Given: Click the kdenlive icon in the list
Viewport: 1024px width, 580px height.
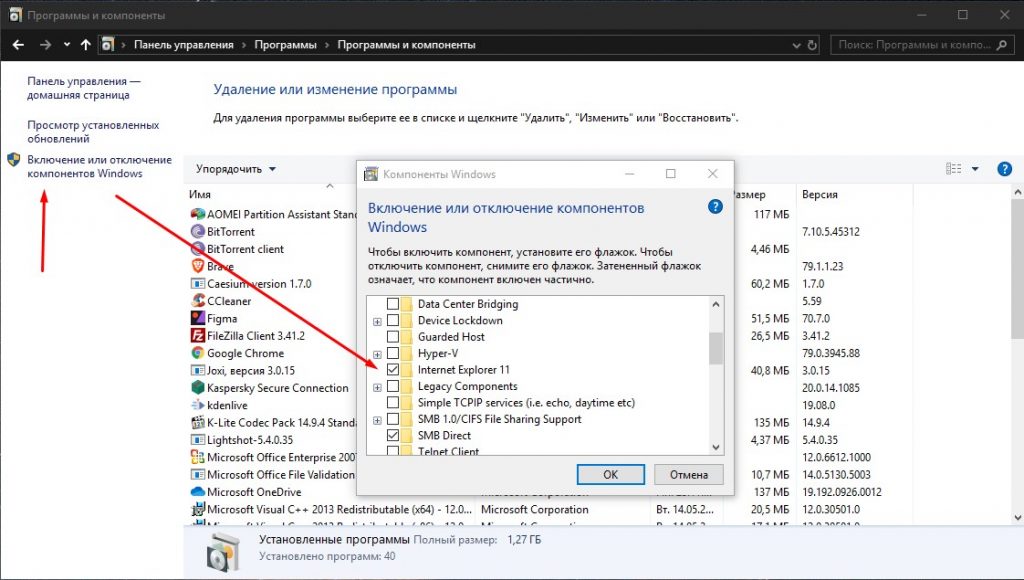Looking at the screenshot, I should (197, 405).
